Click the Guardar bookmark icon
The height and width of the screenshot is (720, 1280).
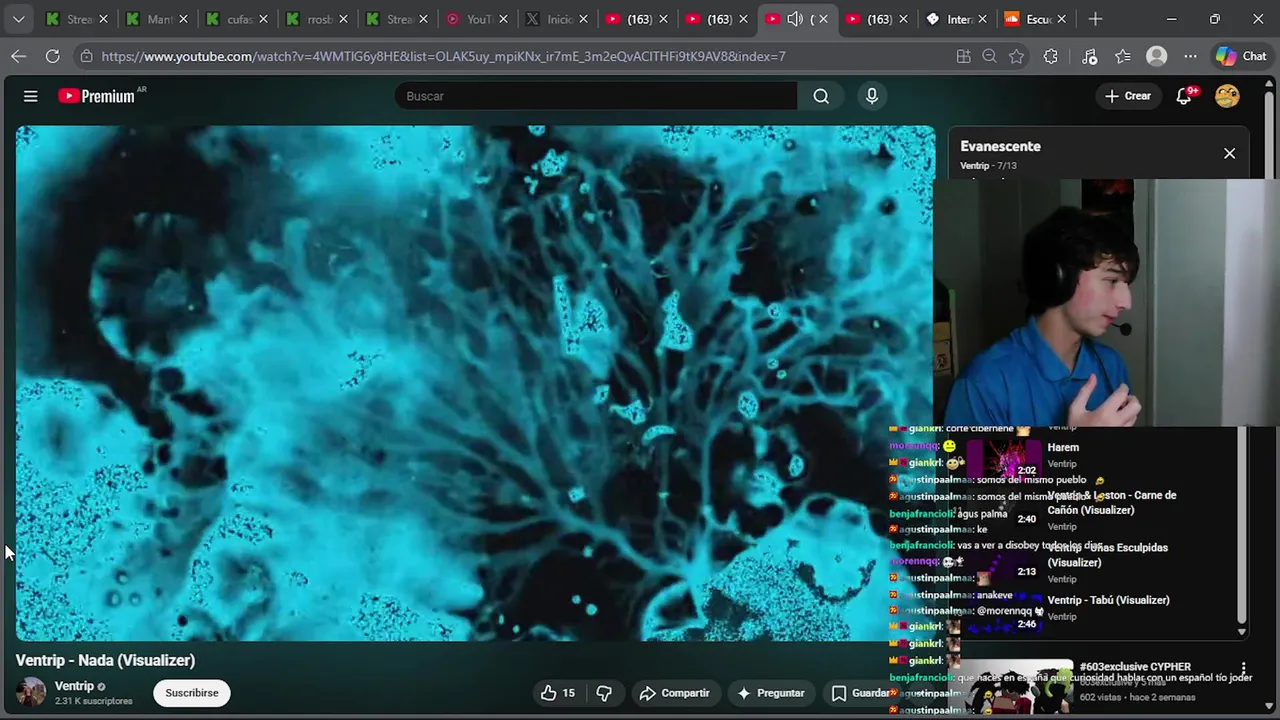839,693
